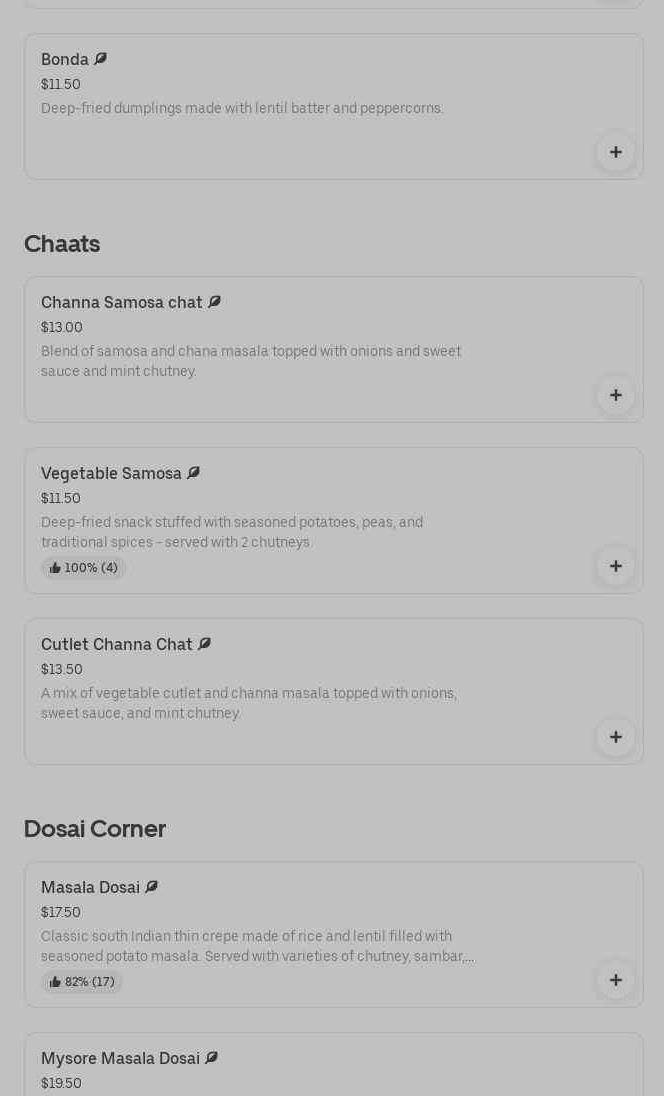664x1096 pixels.
Task: Add Masala Dosai to cart
Action: click(615, 980)
